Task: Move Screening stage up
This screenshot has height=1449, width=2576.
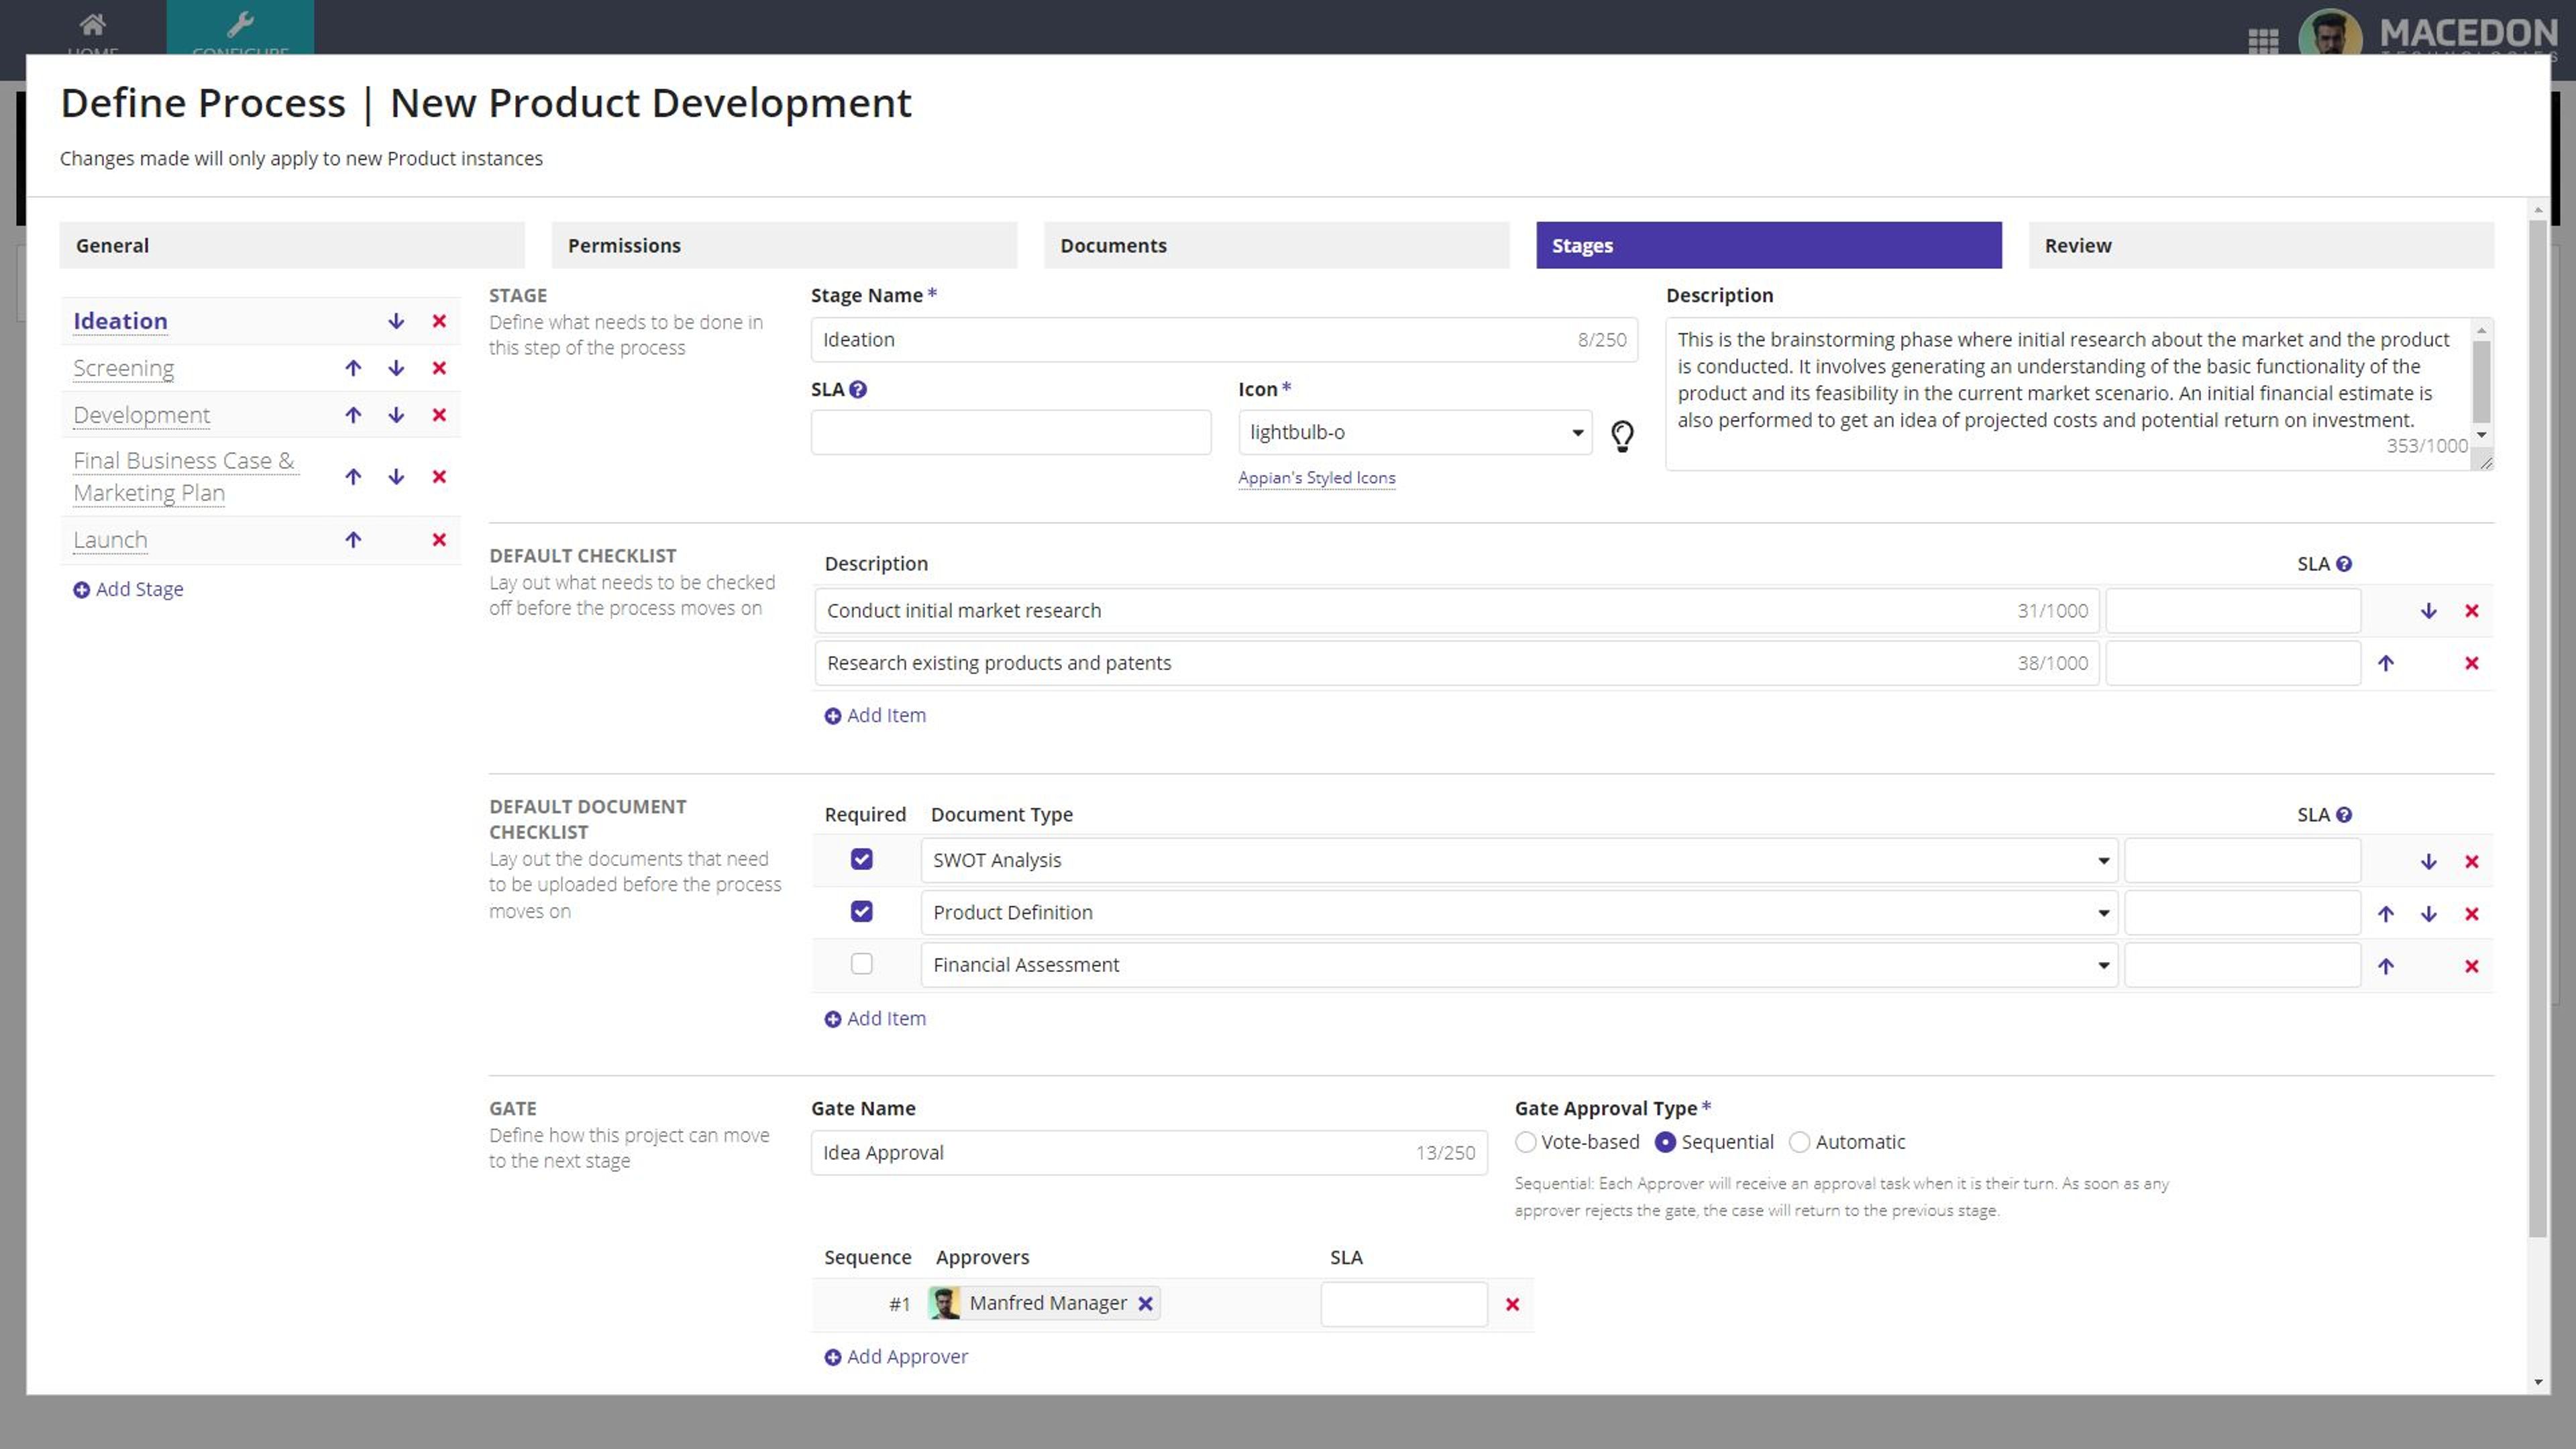Action: (353, 368)
